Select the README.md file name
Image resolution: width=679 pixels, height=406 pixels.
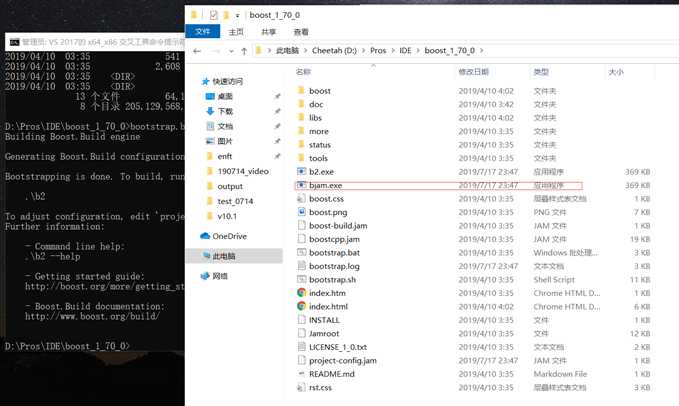click(x=332, y=374)
